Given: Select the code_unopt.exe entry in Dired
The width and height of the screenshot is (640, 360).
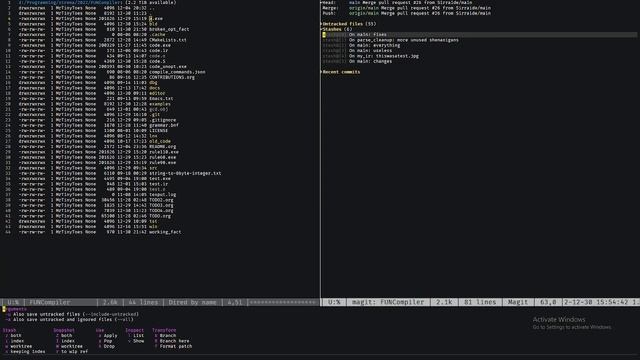Looking at the screenshot, I should (168, 67).
